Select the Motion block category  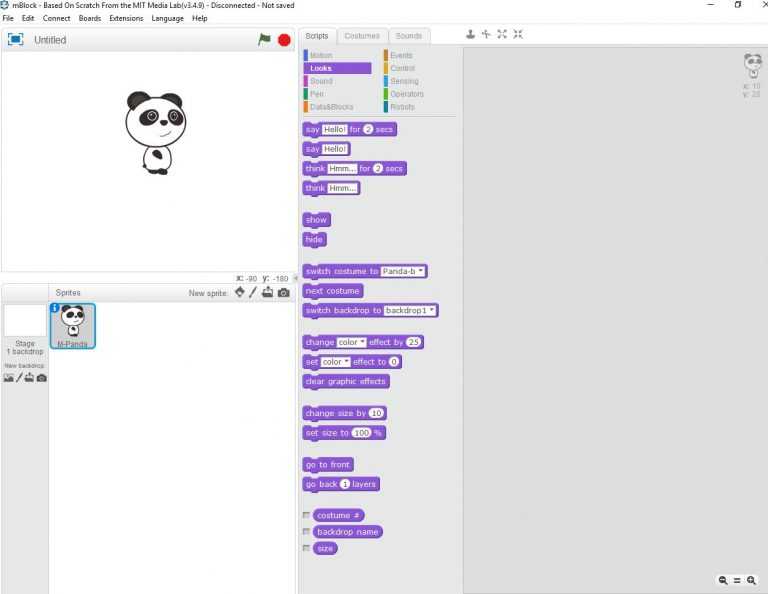click(321, 56)
